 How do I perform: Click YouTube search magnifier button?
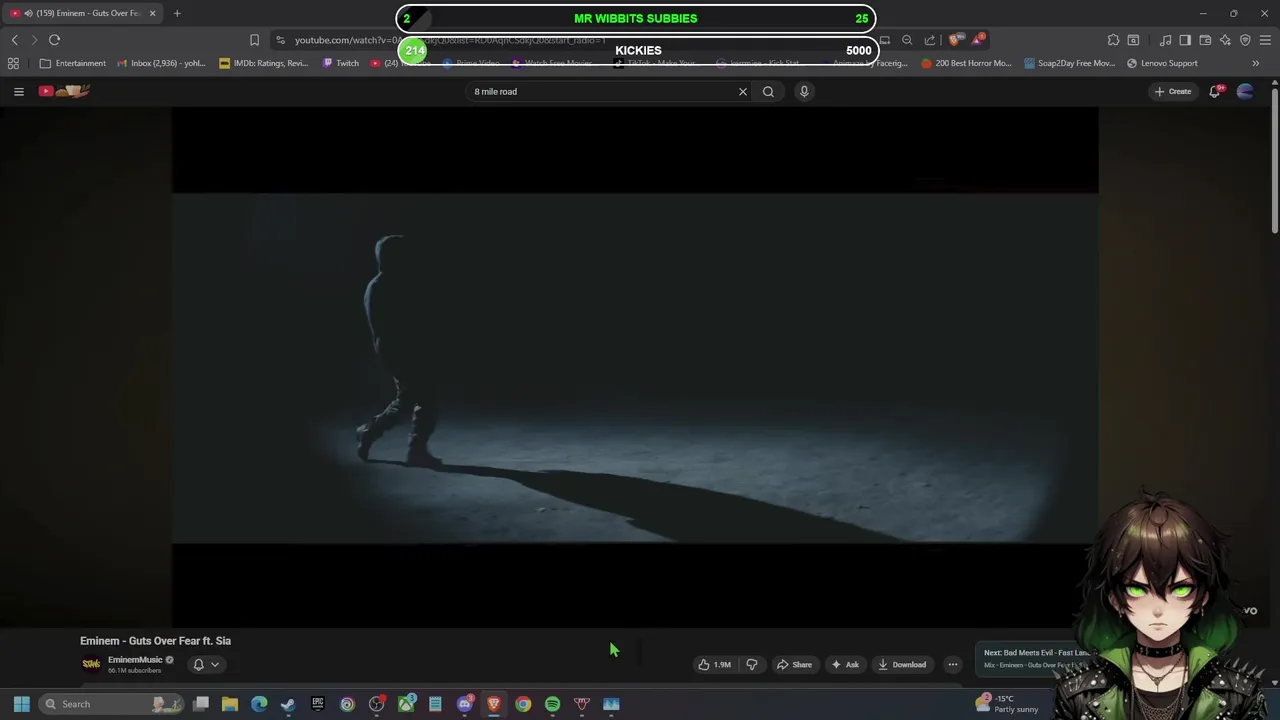[768, 91]
